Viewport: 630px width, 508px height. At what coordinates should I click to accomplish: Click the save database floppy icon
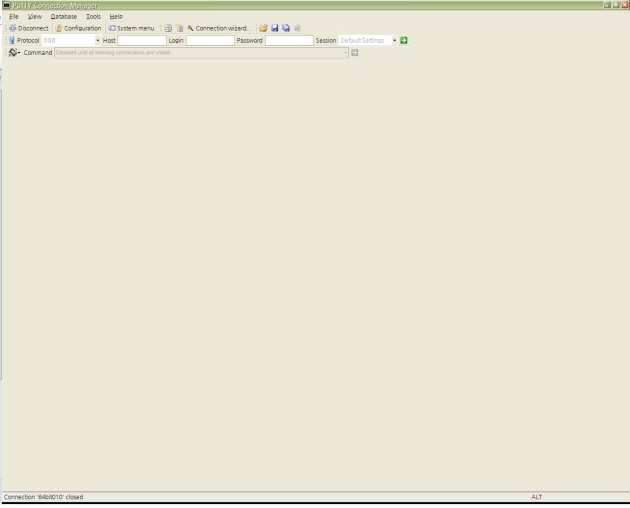tap(274, 28)
